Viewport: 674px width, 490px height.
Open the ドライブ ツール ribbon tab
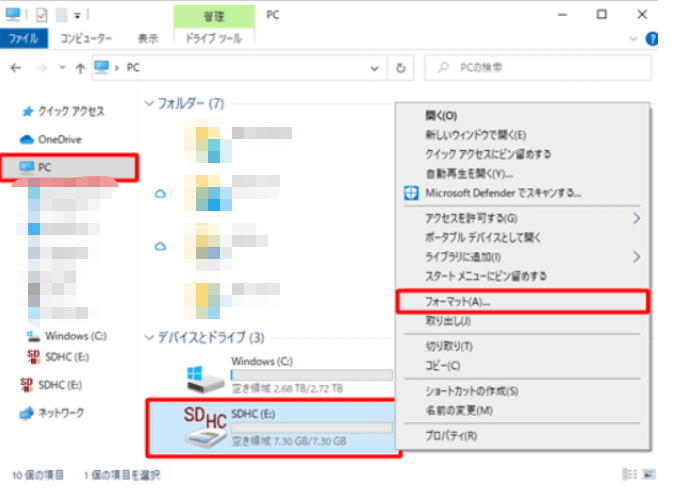(214, 39)
